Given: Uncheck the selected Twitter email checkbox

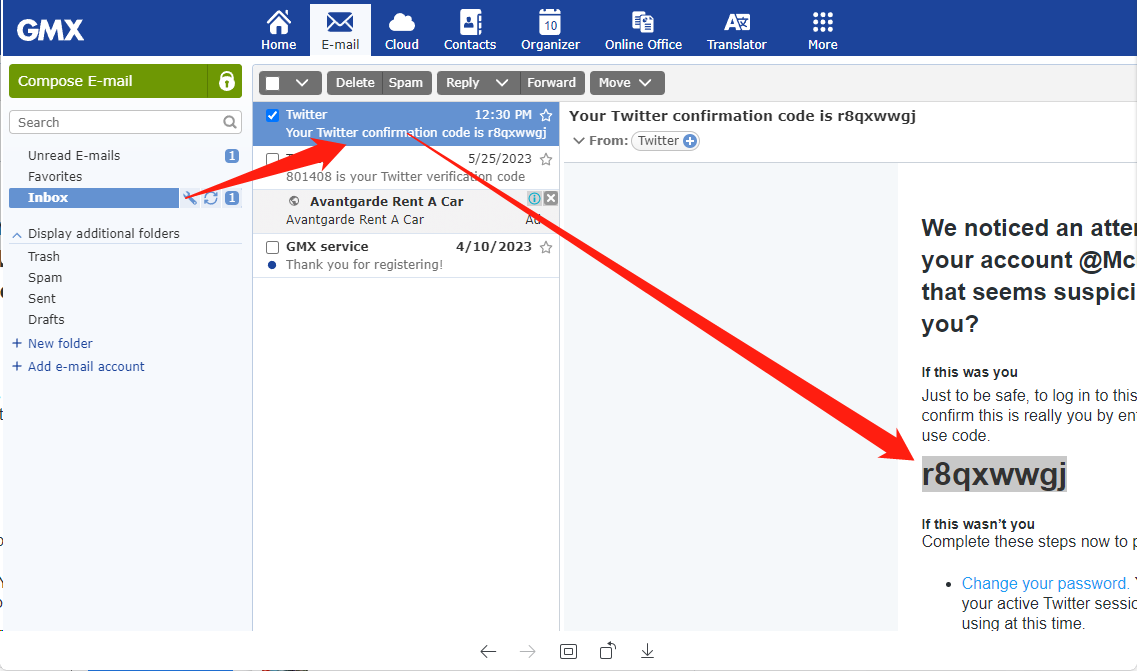Looking at the screenshot, I should point(272,115).
